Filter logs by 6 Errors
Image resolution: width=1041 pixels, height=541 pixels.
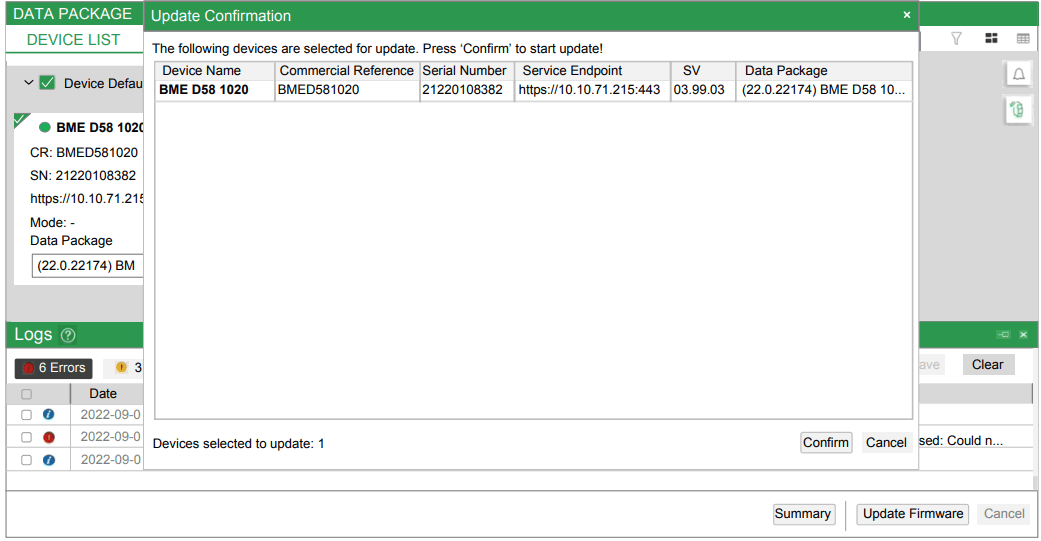tap(54, 368)
